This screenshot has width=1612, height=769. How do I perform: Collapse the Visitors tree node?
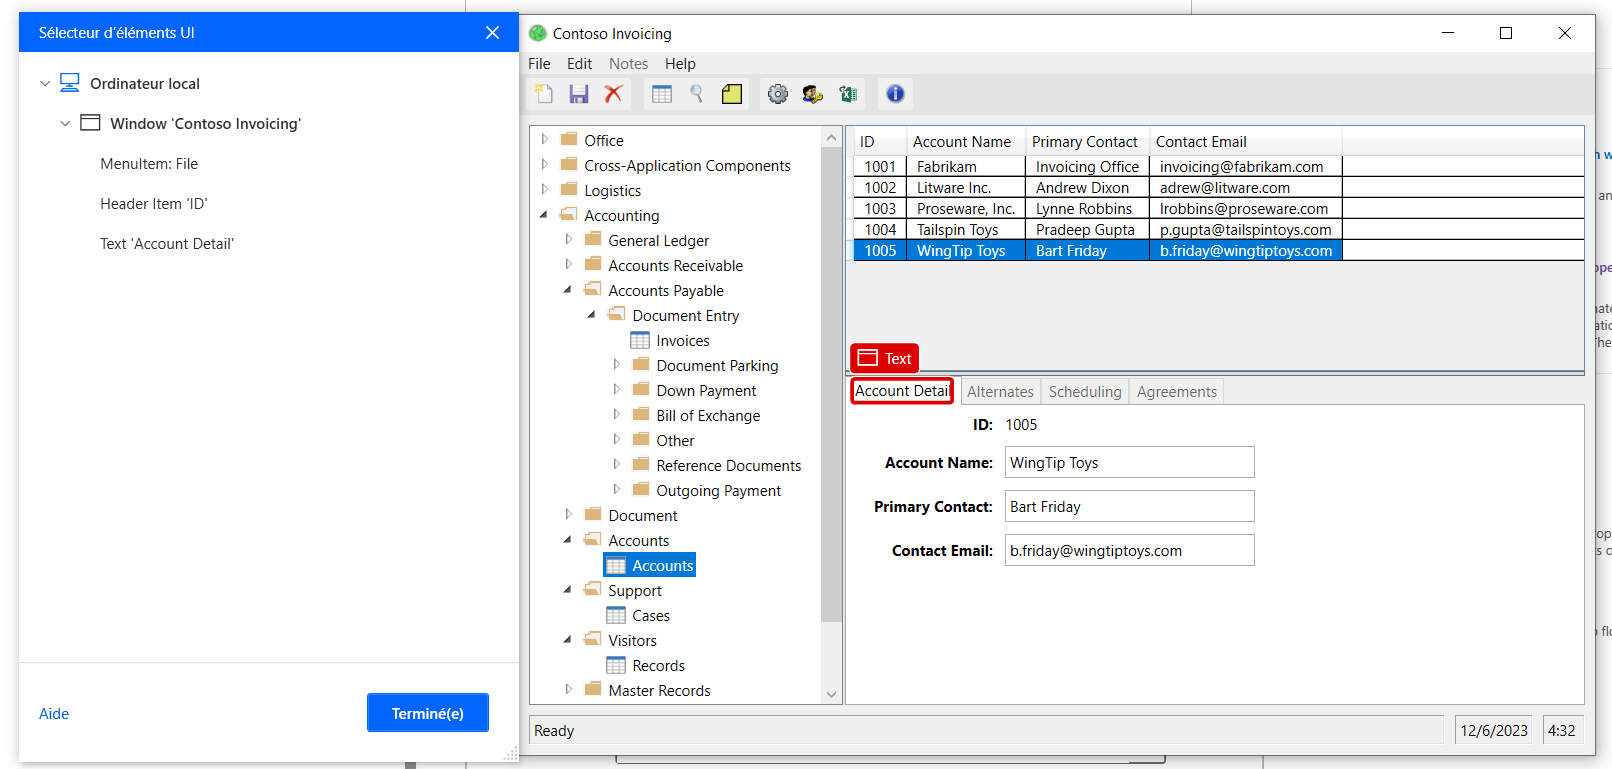[x=568, y=639]
